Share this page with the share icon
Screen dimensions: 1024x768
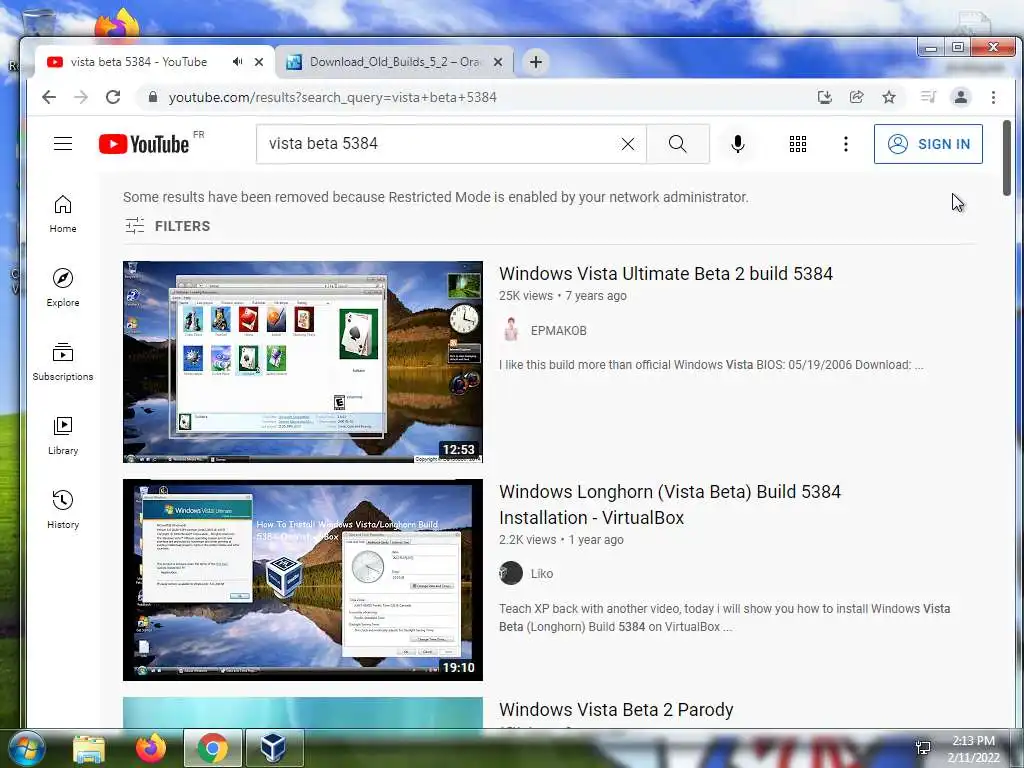[856, 97]
